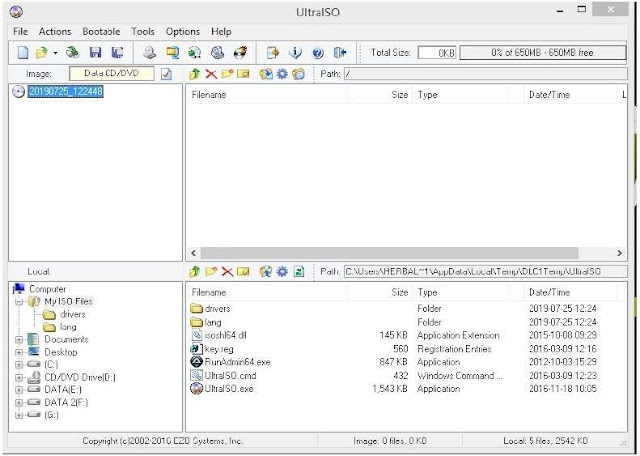Click the gear icon in image toolbar
640x456 pixels.
click(x=282, y=74)
